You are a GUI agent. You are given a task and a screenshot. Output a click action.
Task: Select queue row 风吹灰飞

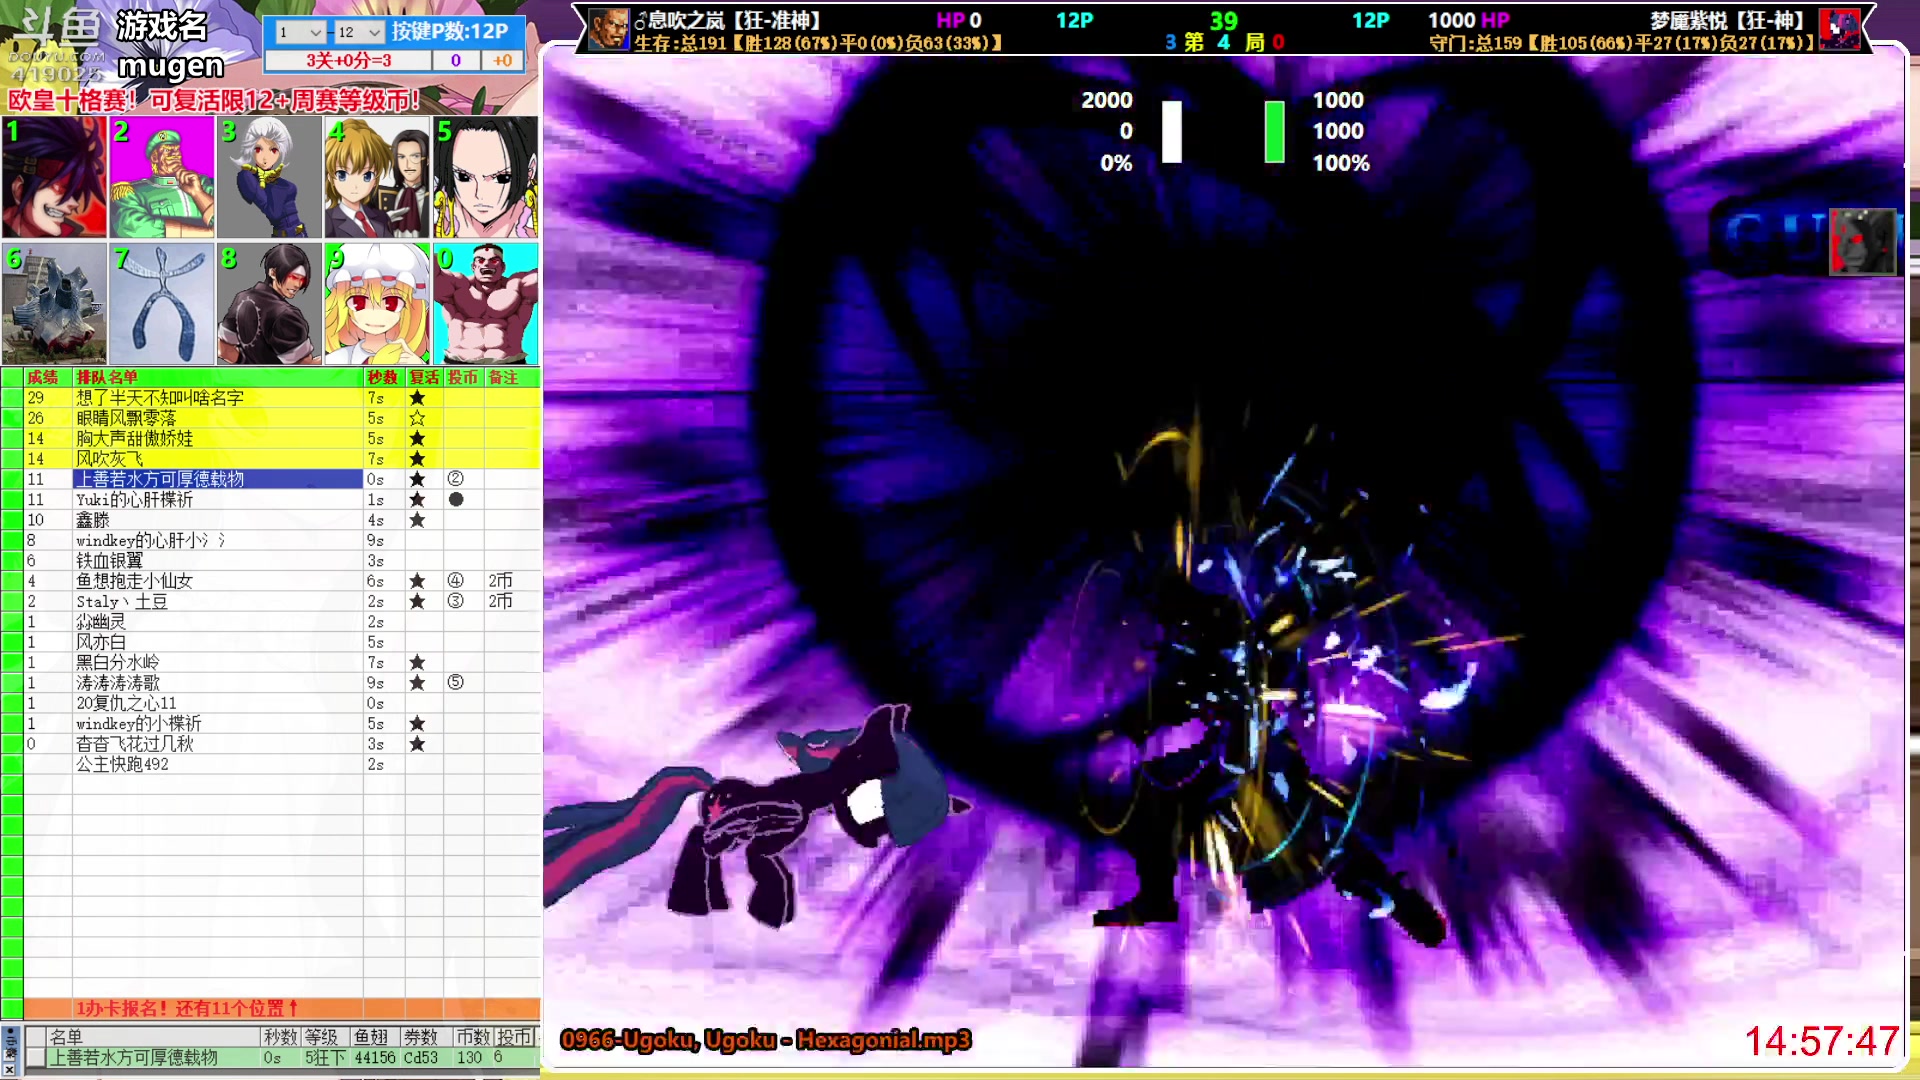pyautogui.click(x=282, y=459)
